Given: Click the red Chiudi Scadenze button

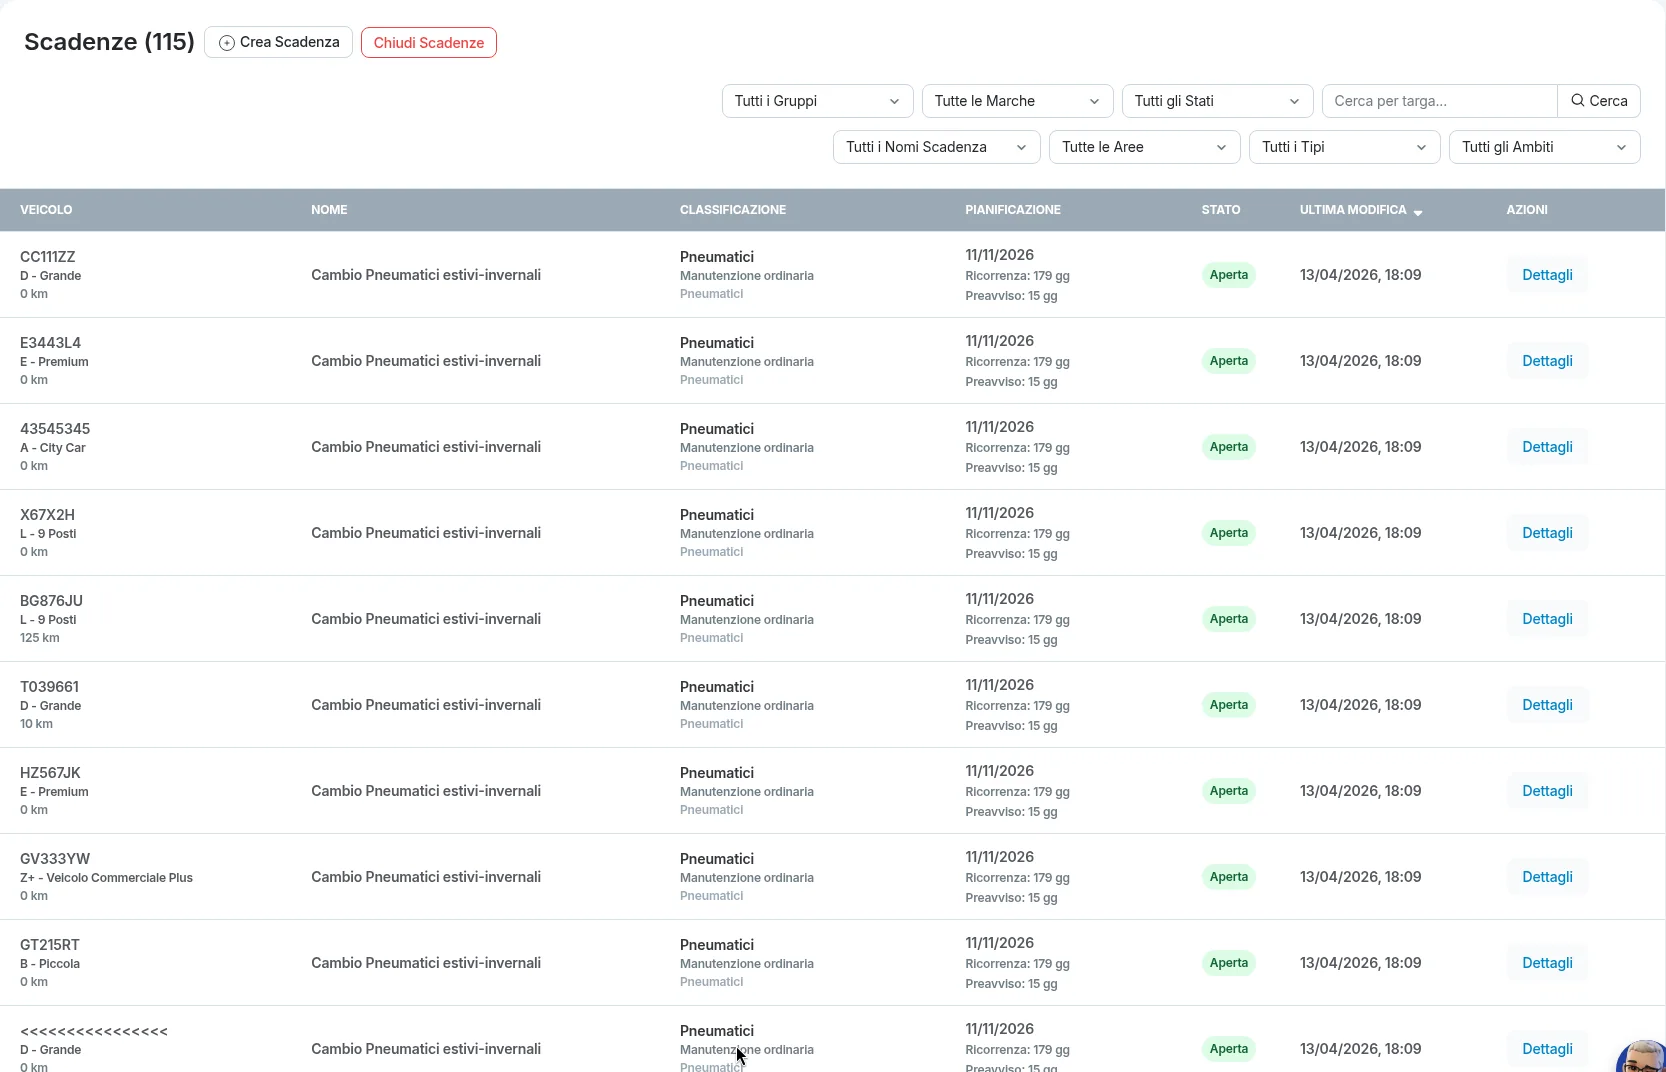Looking at the screenshot, I should pyautogui.click(x=429, y=42).
